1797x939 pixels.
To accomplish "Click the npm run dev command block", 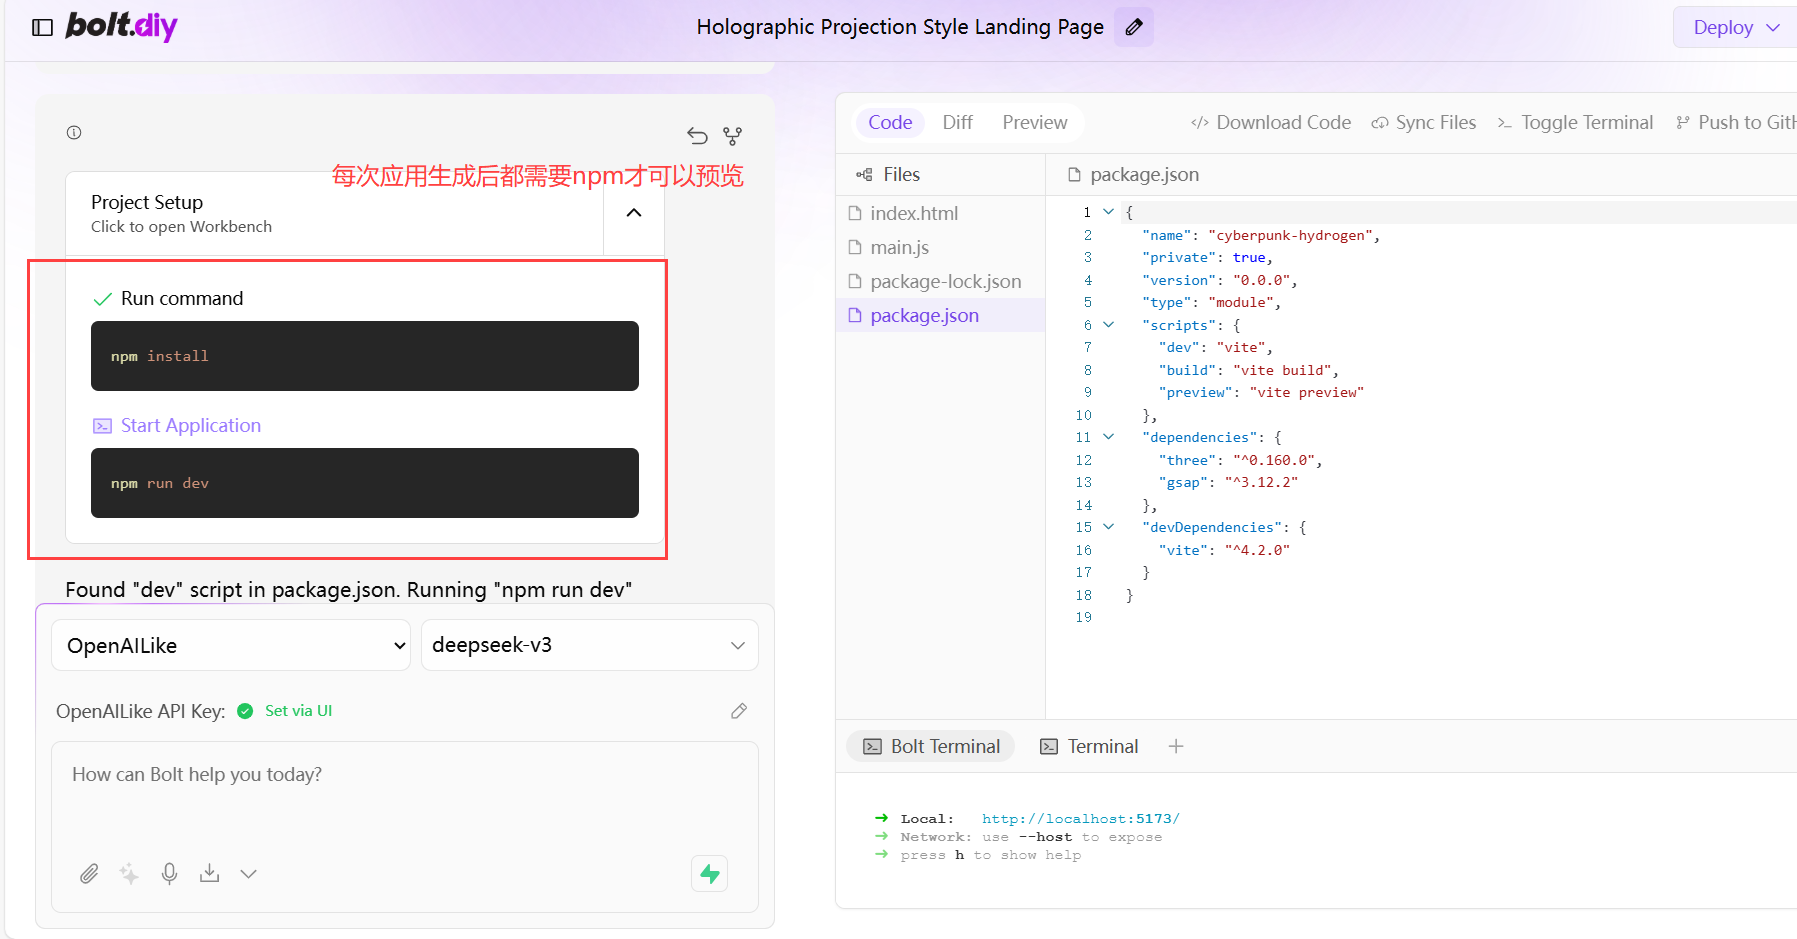I will 365,483.
